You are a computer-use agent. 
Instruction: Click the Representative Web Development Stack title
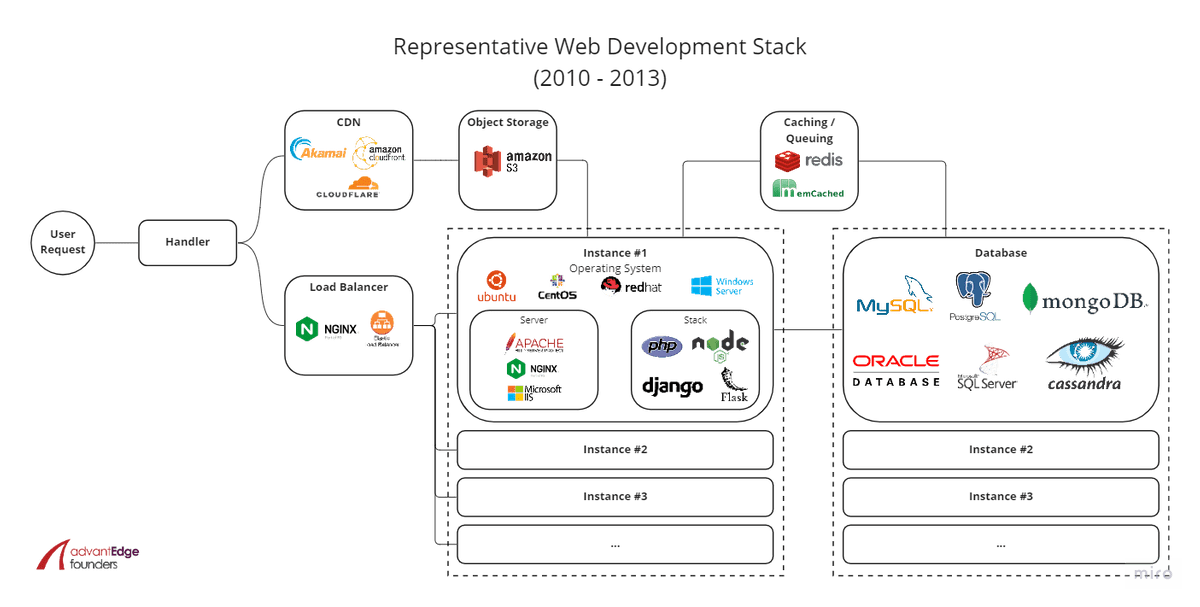pos(599,47)
